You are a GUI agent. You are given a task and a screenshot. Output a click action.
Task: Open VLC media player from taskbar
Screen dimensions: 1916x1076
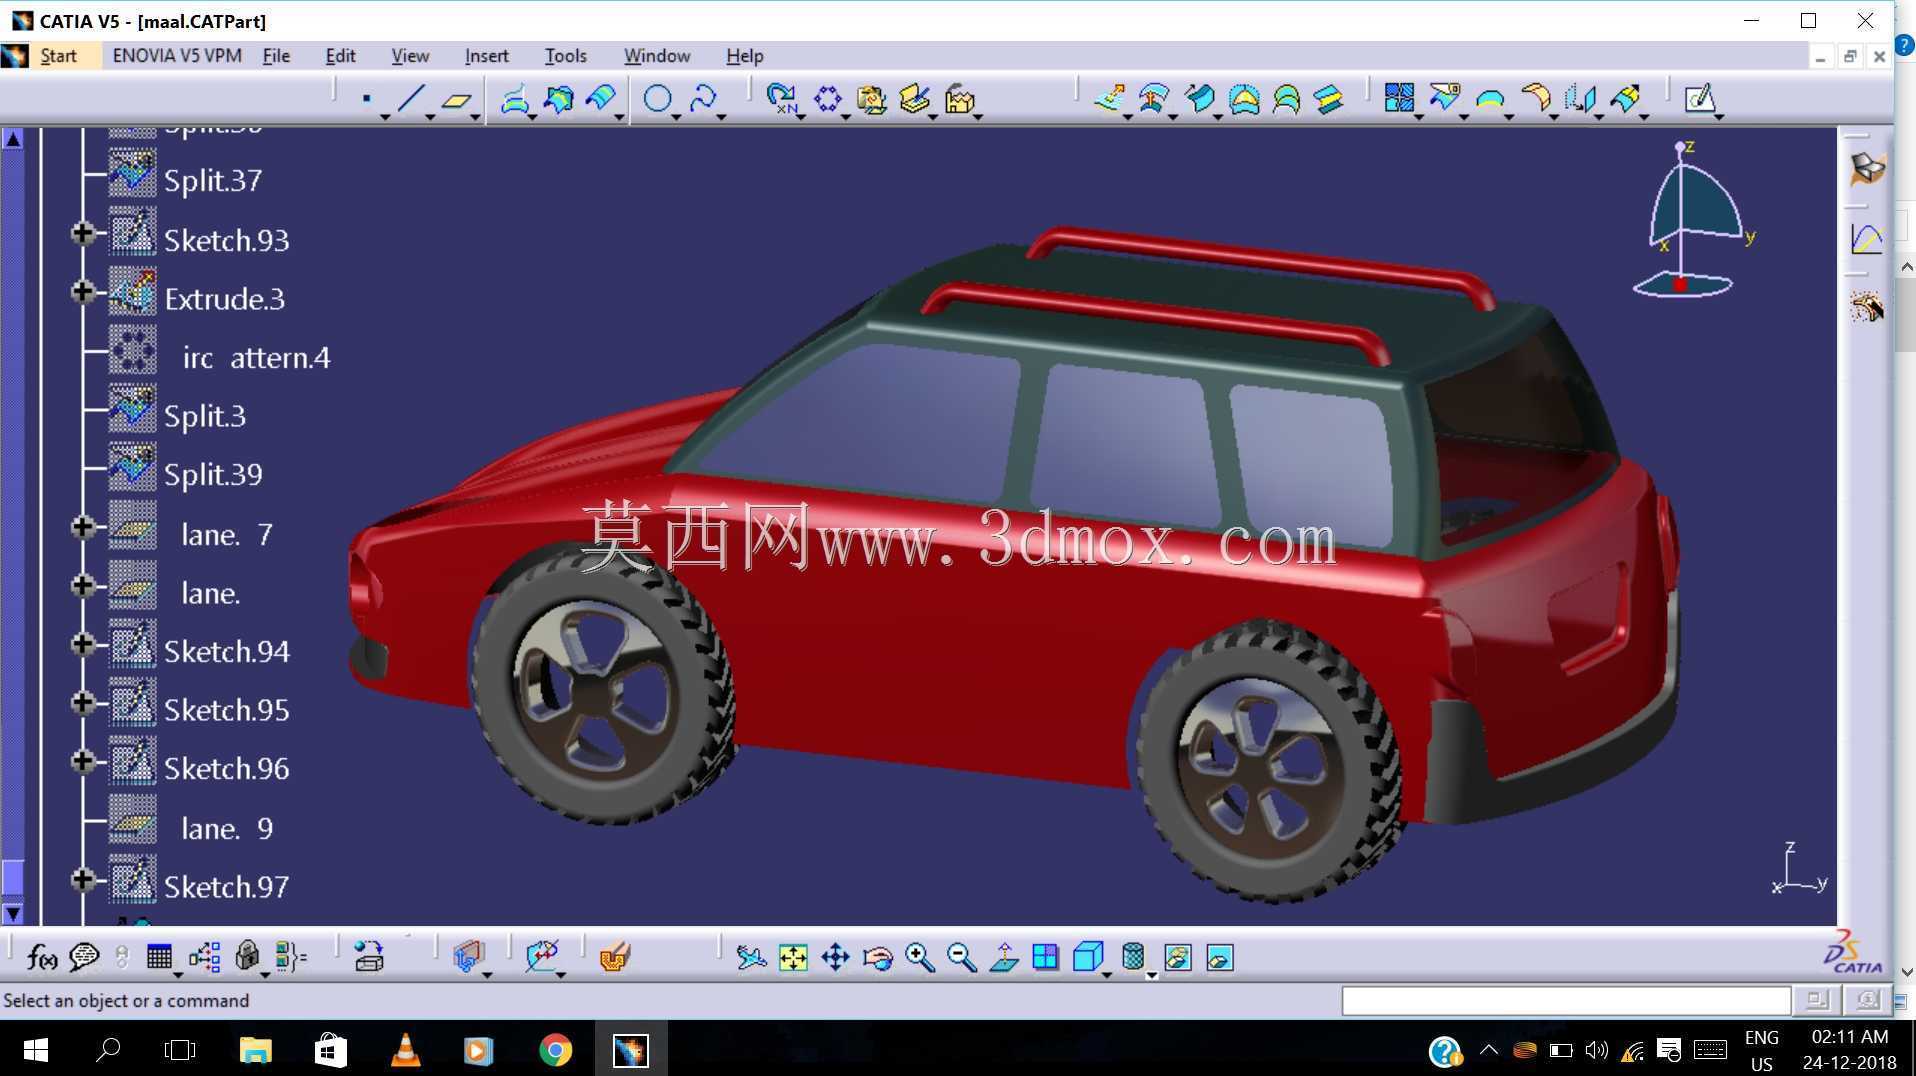point(405,1050)
